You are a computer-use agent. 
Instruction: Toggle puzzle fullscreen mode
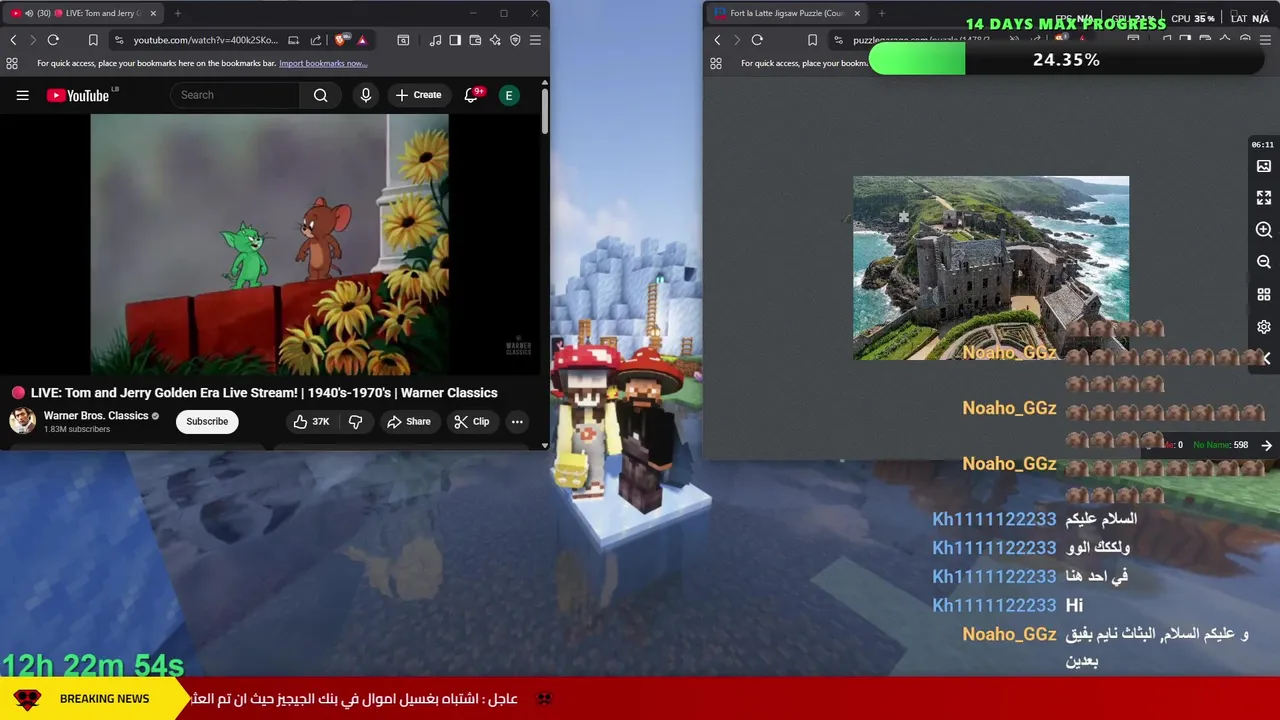click(x=1264, y=198)
